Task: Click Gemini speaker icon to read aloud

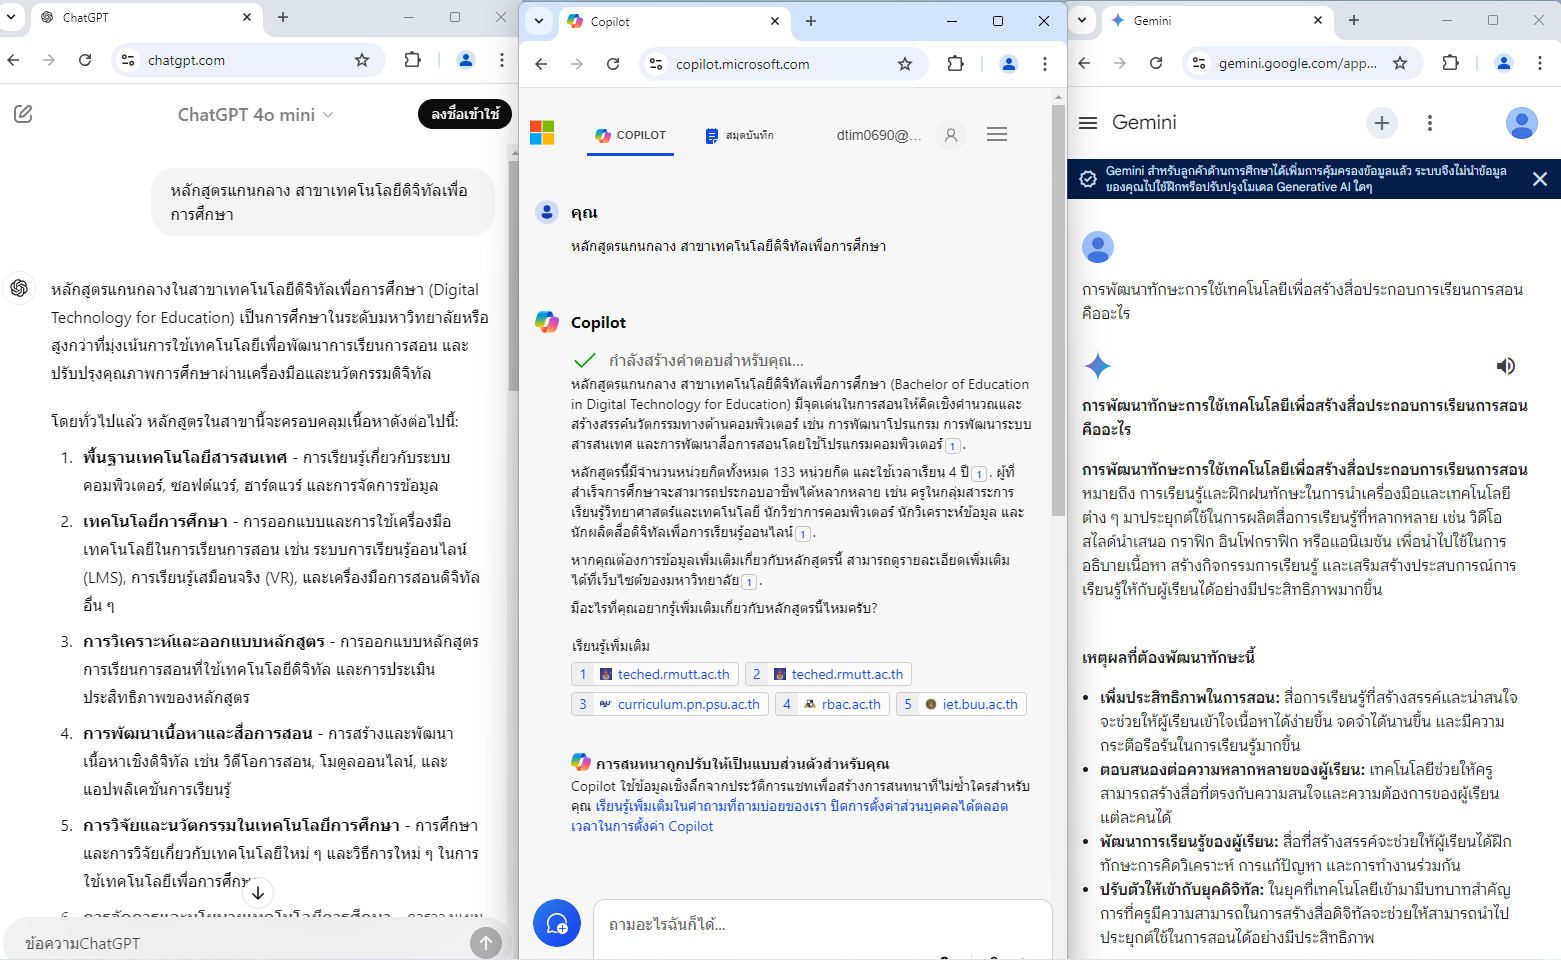Action: coord(1505,366)
